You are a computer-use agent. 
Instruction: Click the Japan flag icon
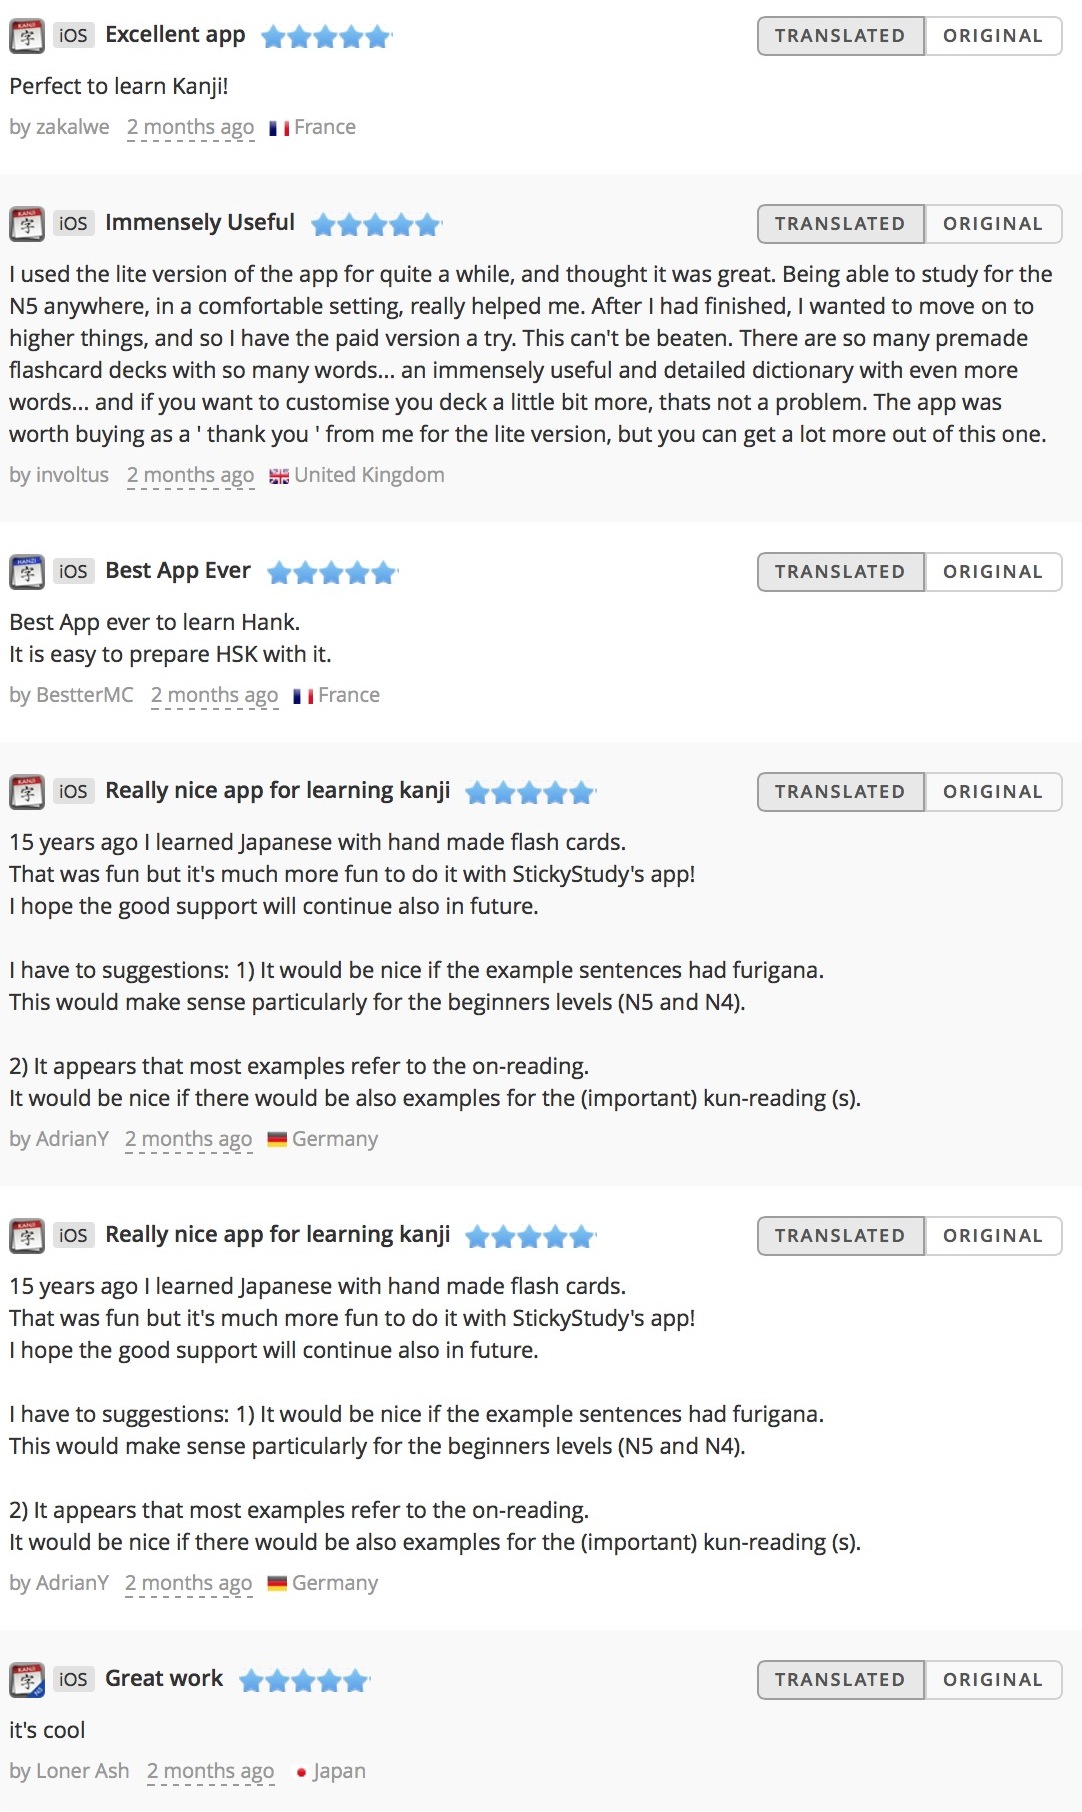[x=301, y=1772]
